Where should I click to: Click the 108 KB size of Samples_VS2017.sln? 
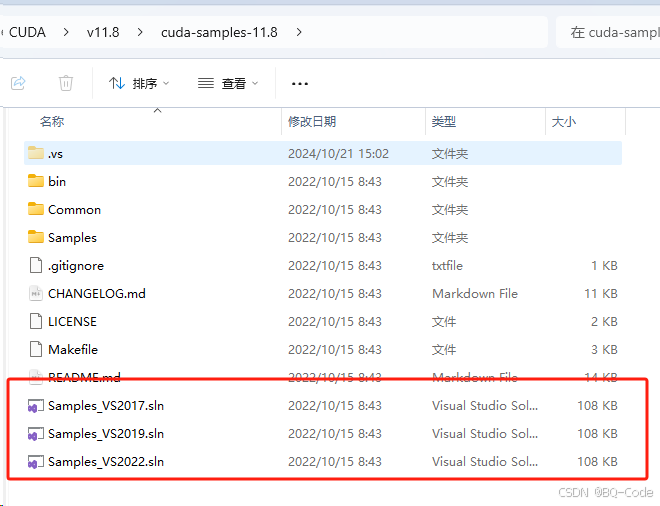click(x=598, y=406)
